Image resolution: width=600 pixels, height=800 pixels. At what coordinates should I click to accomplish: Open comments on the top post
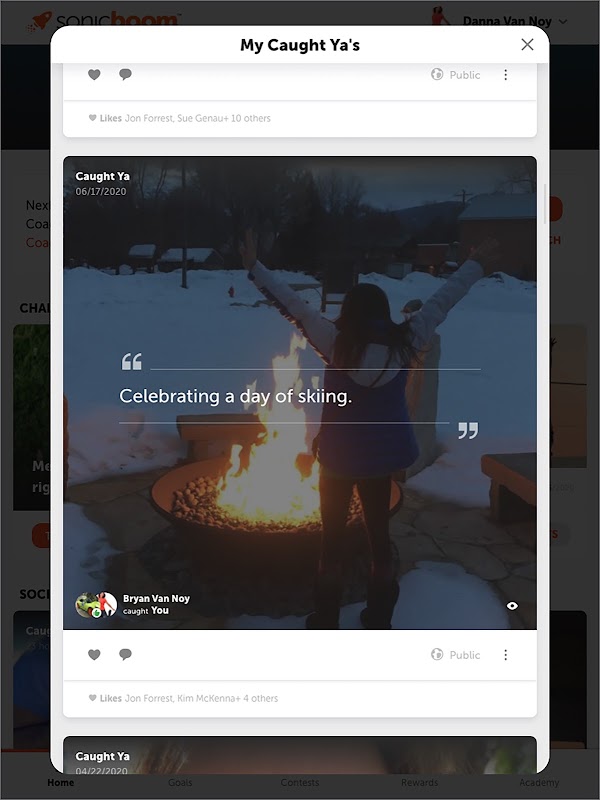[125, 74]
